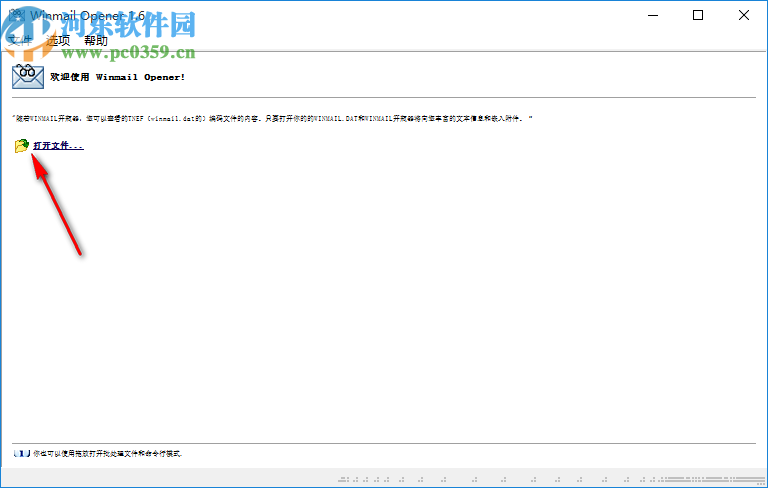This screenshot has height=488, width=768.
Task: Click the Winmail Opener title bar icon
Action: tap(16, 15)
